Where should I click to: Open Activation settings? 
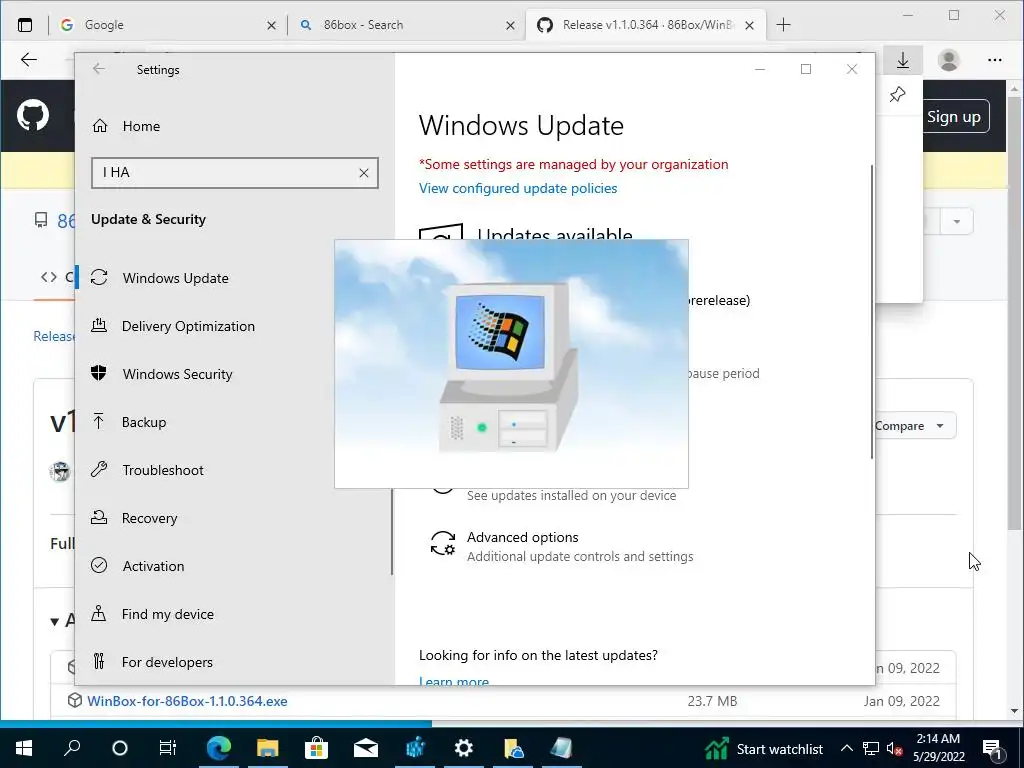coord(153,566)
